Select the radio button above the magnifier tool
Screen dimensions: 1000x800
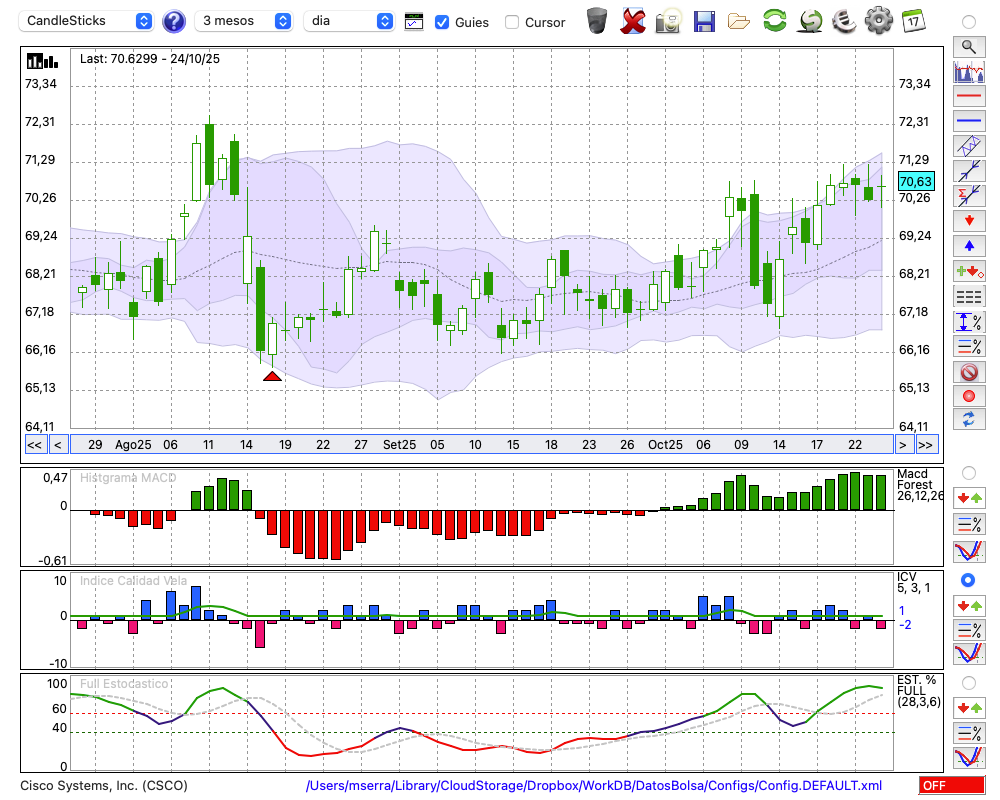pos(969,22)
